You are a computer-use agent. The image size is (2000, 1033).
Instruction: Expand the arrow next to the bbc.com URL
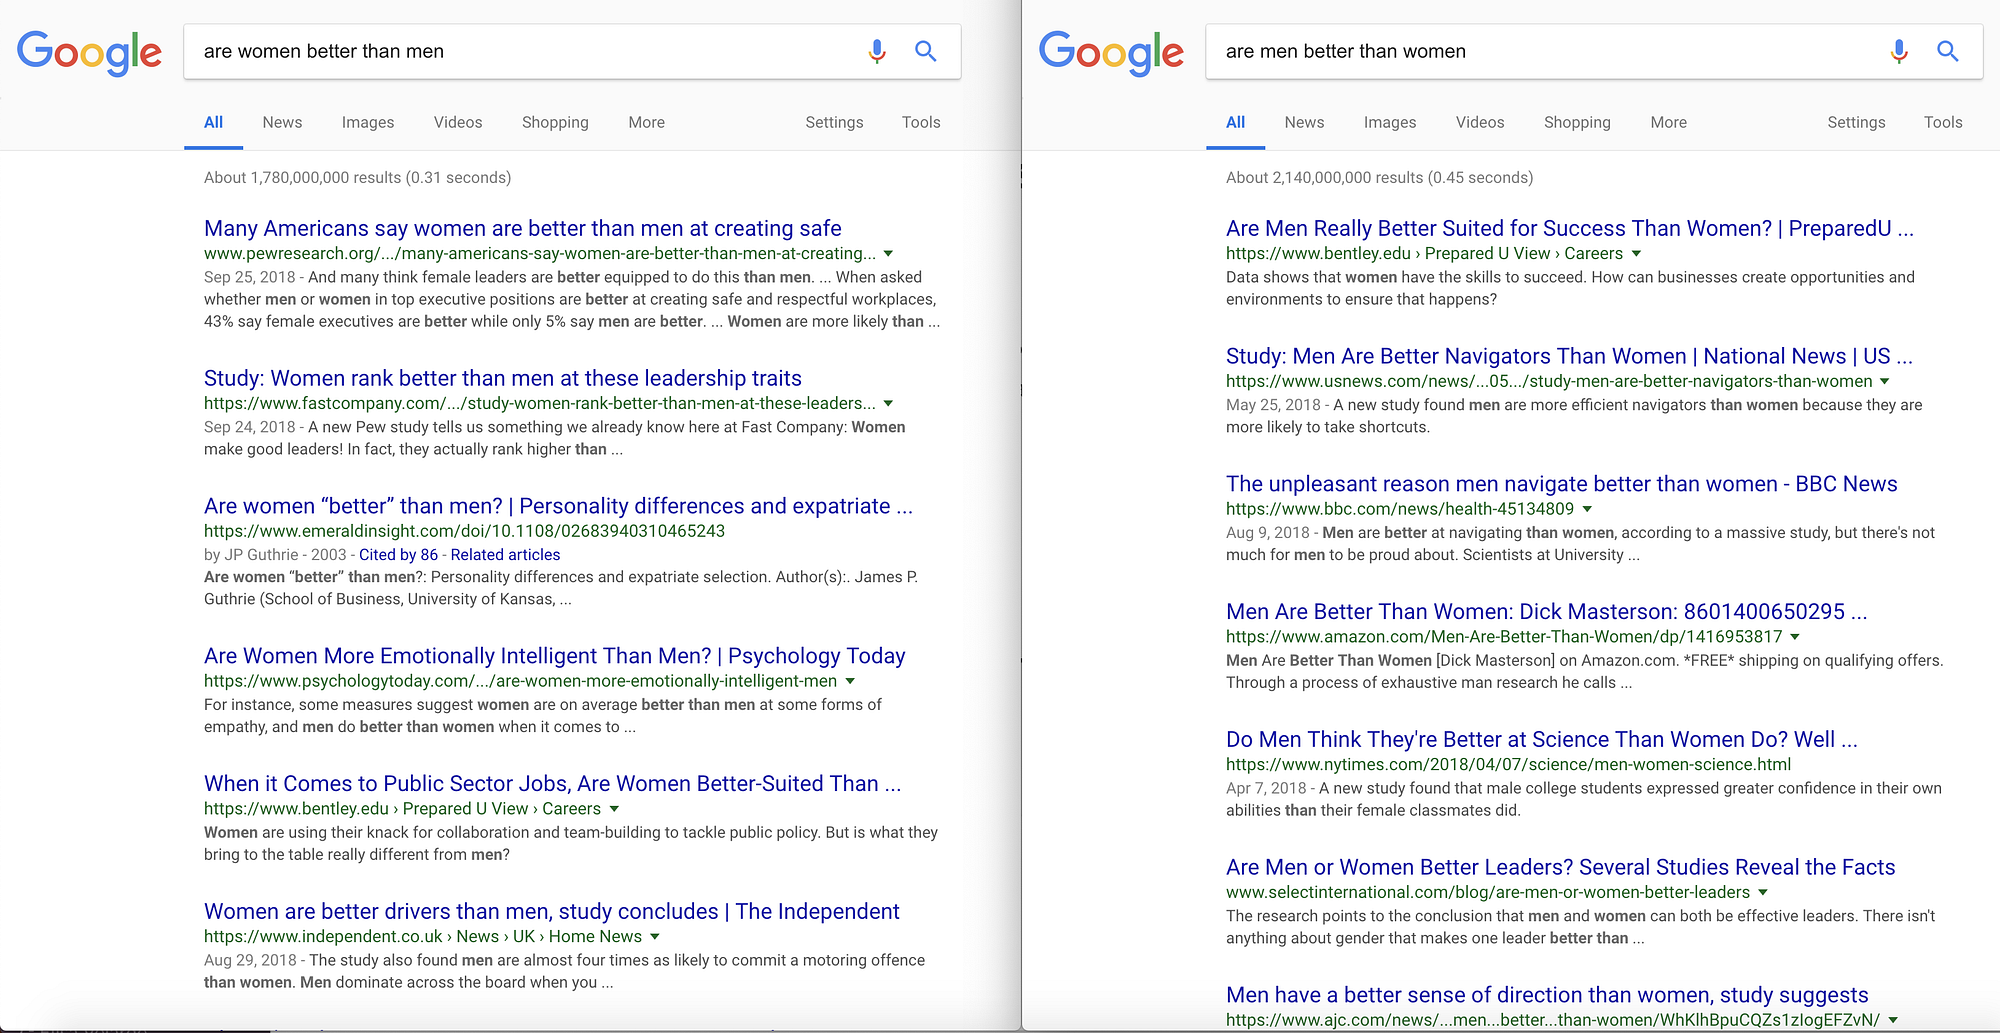1587,509
